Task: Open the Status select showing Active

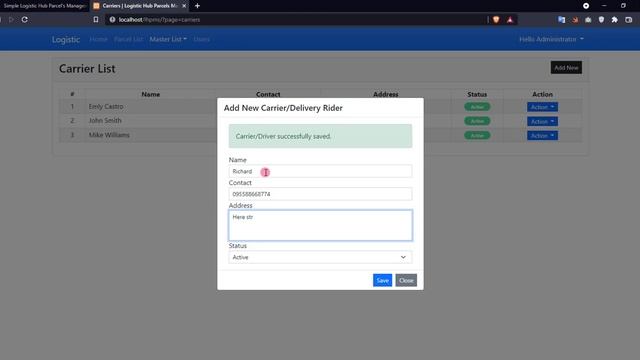Action: 320,257
